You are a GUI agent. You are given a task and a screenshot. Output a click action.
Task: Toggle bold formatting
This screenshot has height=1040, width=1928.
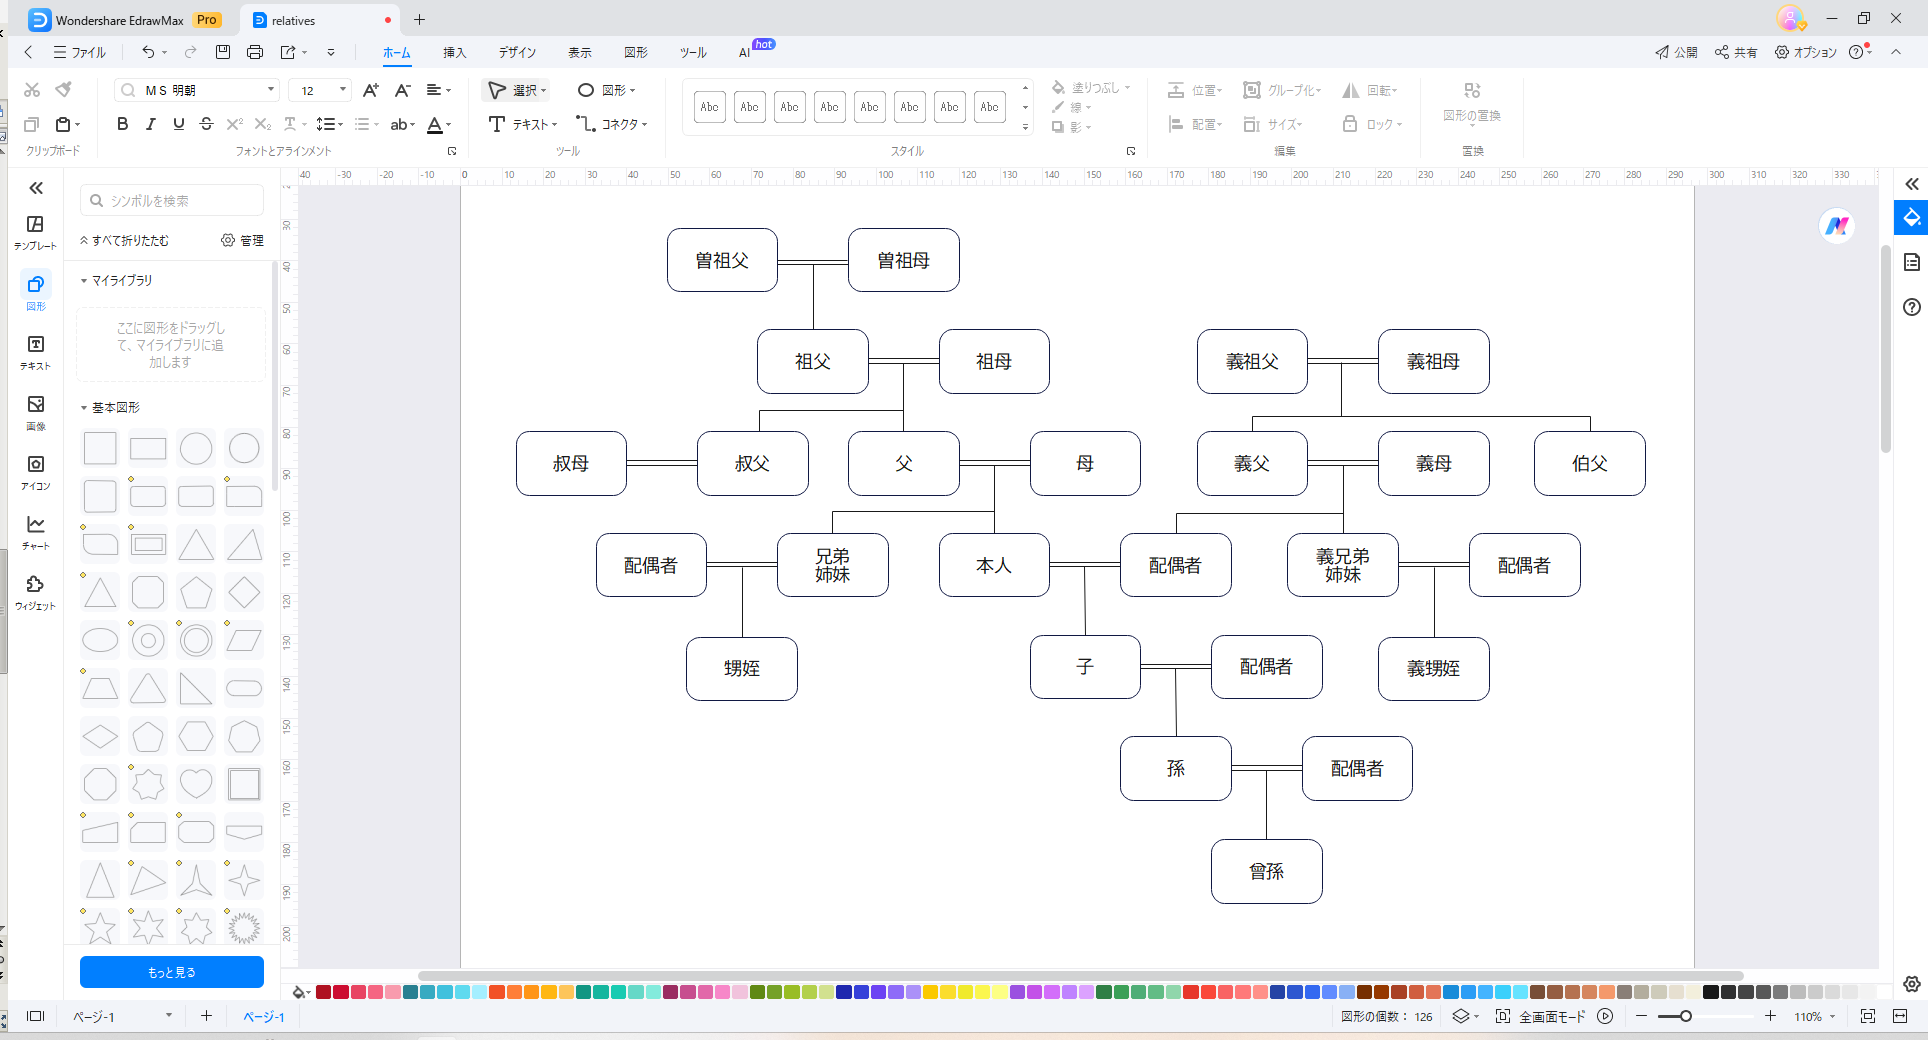click(122, 124)
